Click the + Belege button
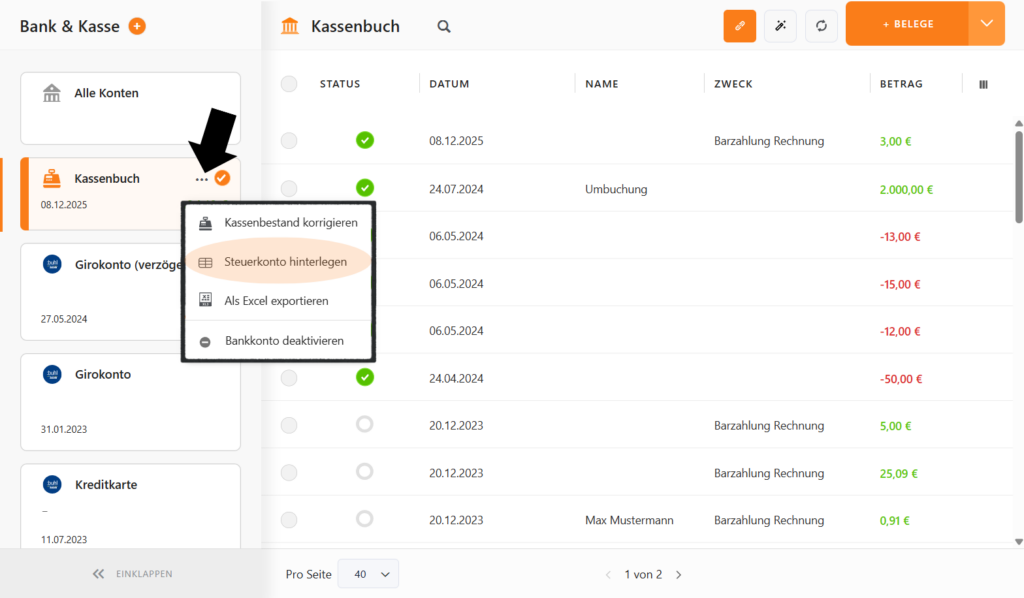The height and width of the screenshot is (598, 1024). pos(907,24)
